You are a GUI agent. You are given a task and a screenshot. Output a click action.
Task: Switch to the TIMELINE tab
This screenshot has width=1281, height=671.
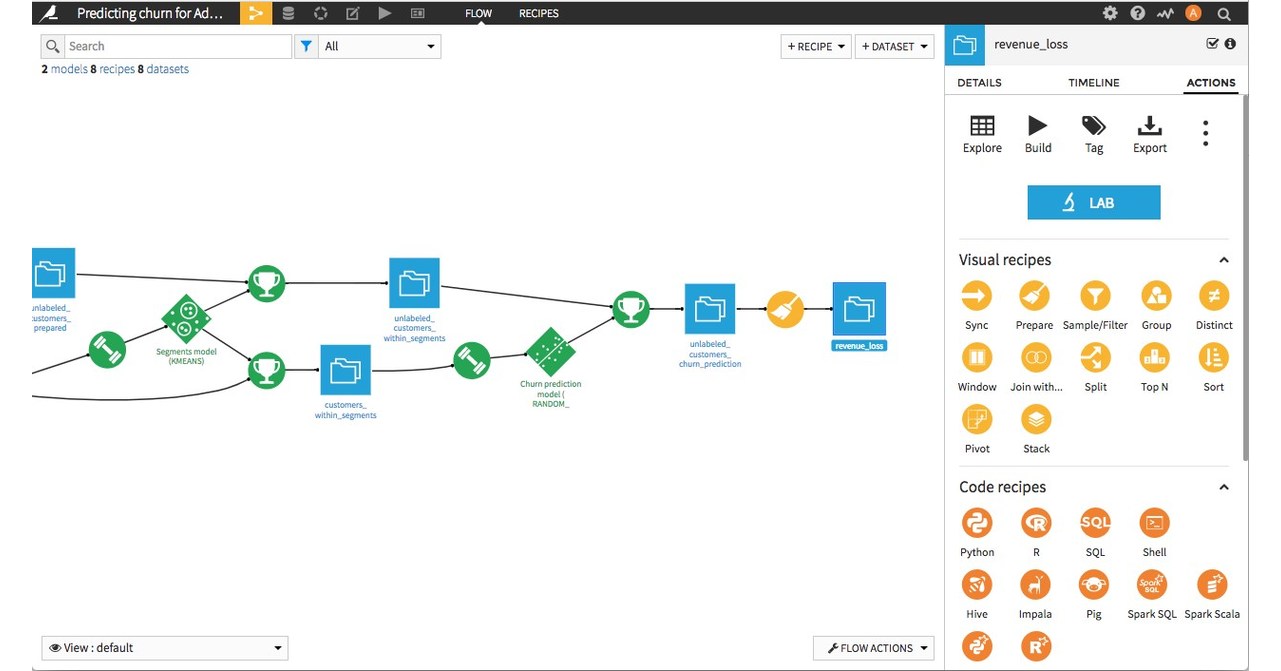click(x=1093, y=82)
